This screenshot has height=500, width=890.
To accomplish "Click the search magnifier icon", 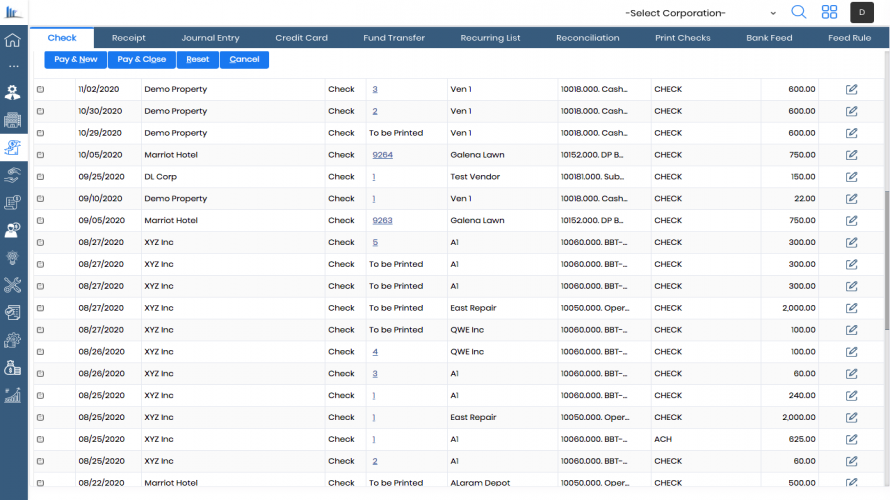I will click(x=798, y=13).
